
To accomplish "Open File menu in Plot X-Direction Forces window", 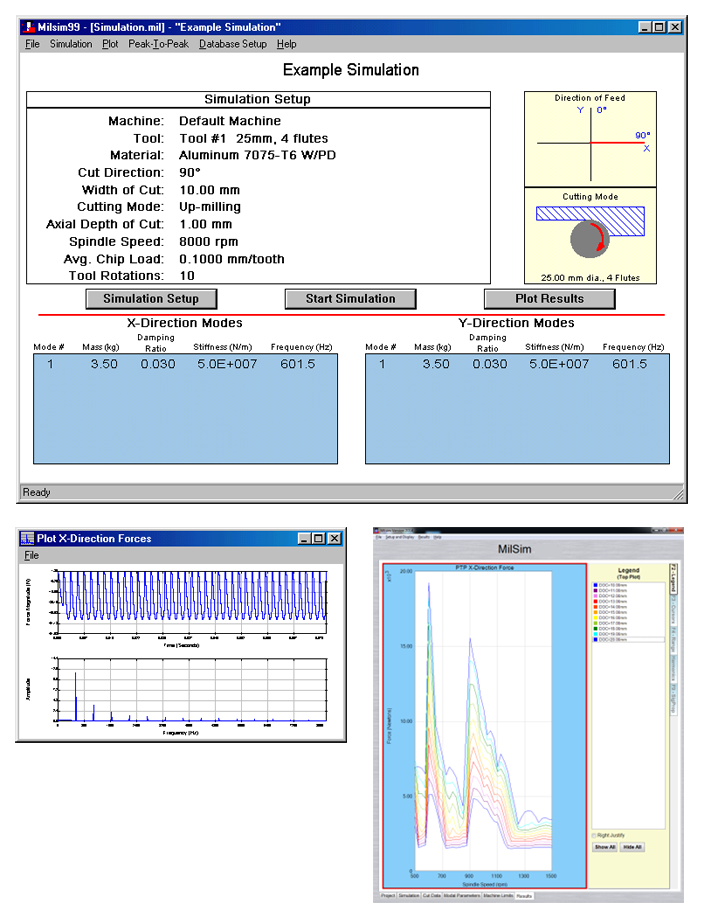I will (31, 555).
